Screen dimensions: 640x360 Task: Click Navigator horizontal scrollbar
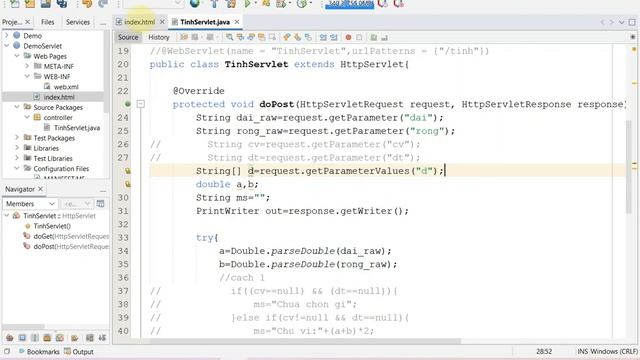click(23, 327)
